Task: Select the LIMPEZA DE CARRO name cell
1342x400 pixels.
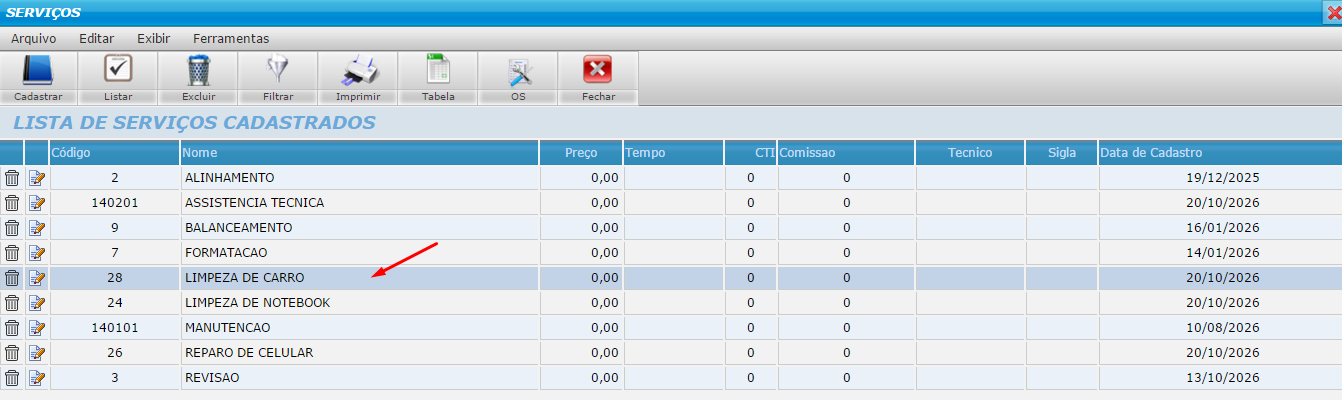Action: (x=360, y=278)
